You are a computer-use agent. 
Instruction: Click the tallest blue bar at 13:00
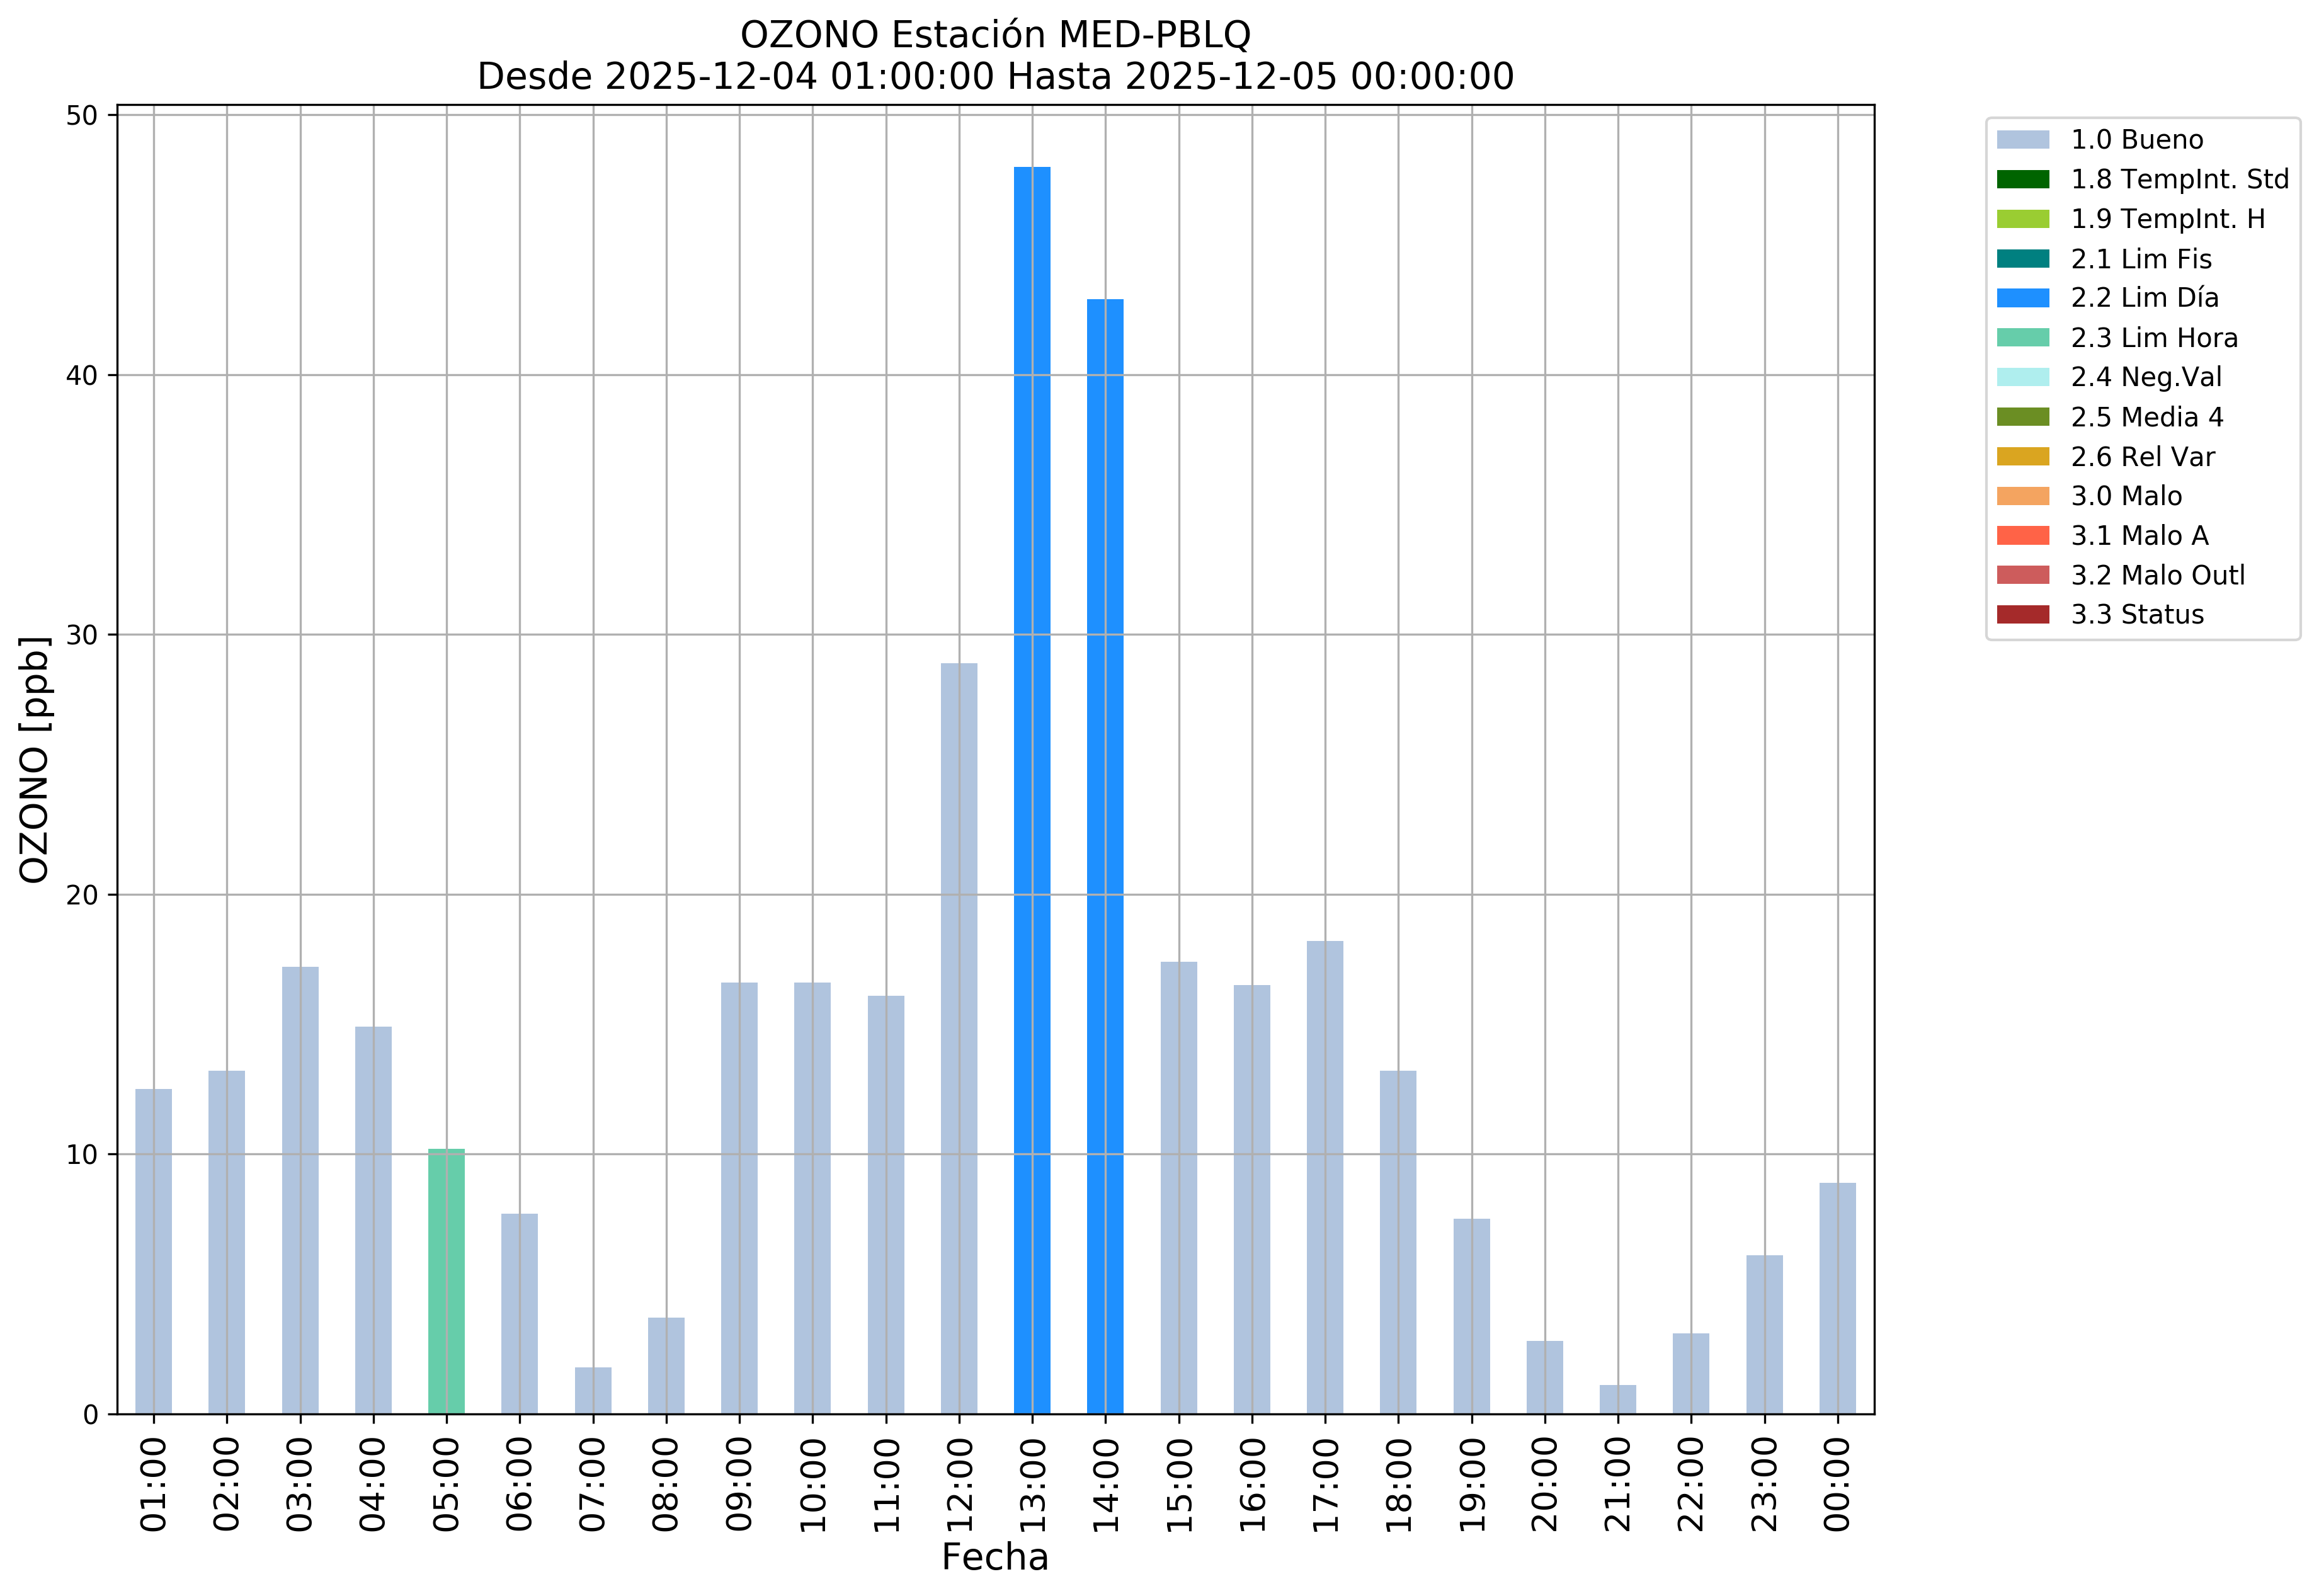pyautogui.click(x=1032, y=790)
